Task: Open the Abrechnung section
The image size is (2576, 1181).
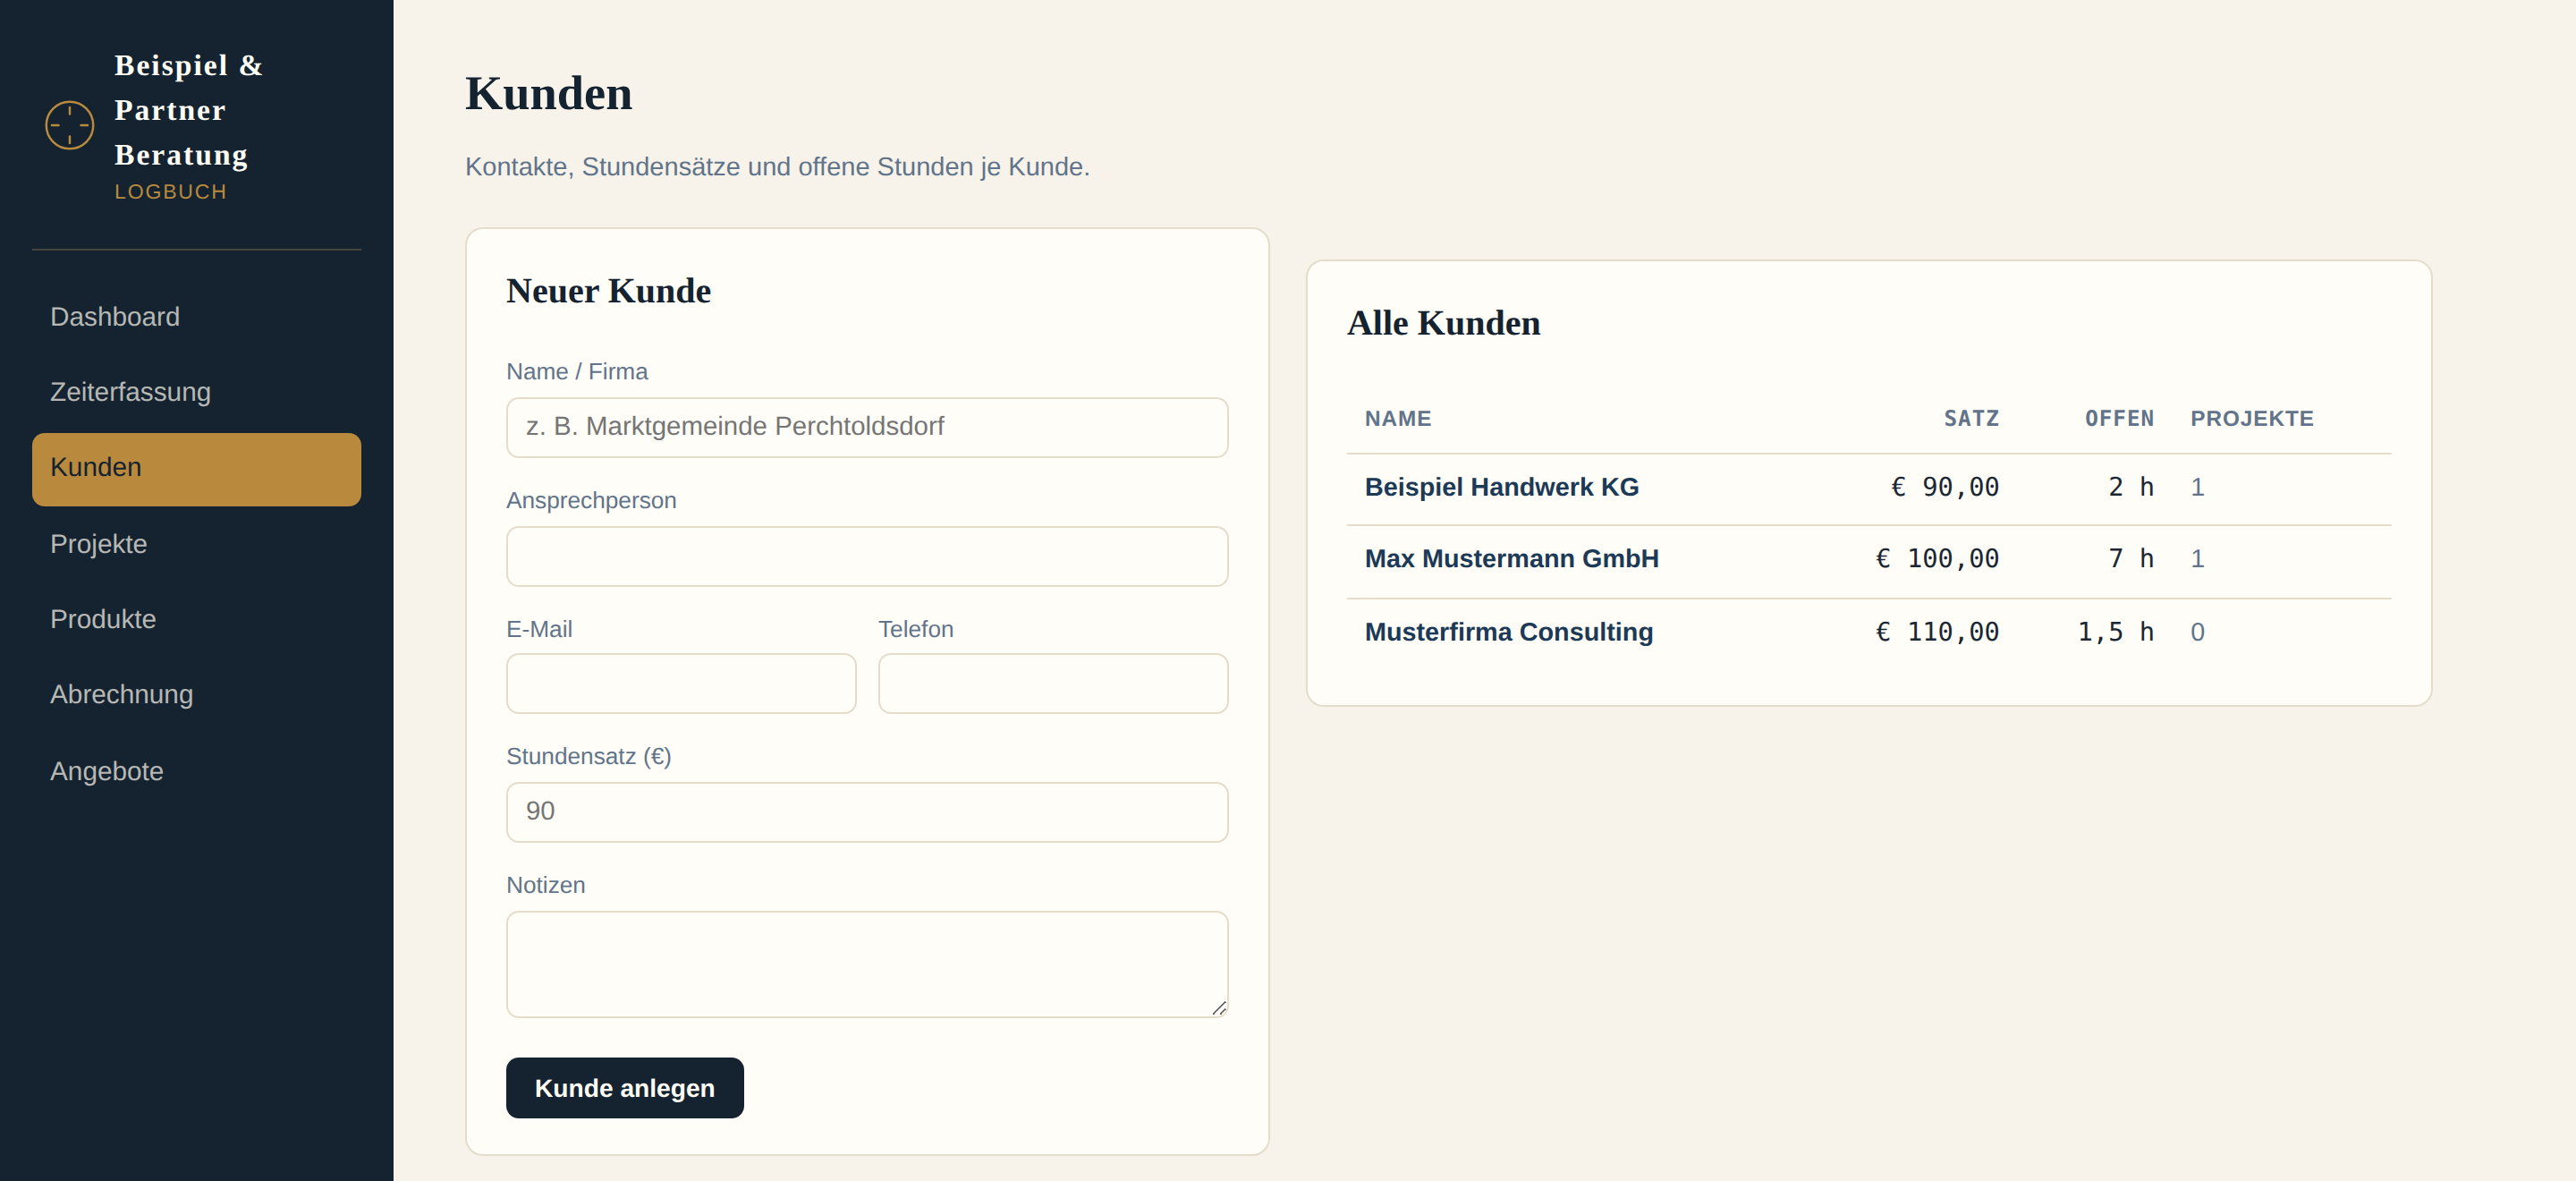Action: [196, 694]
